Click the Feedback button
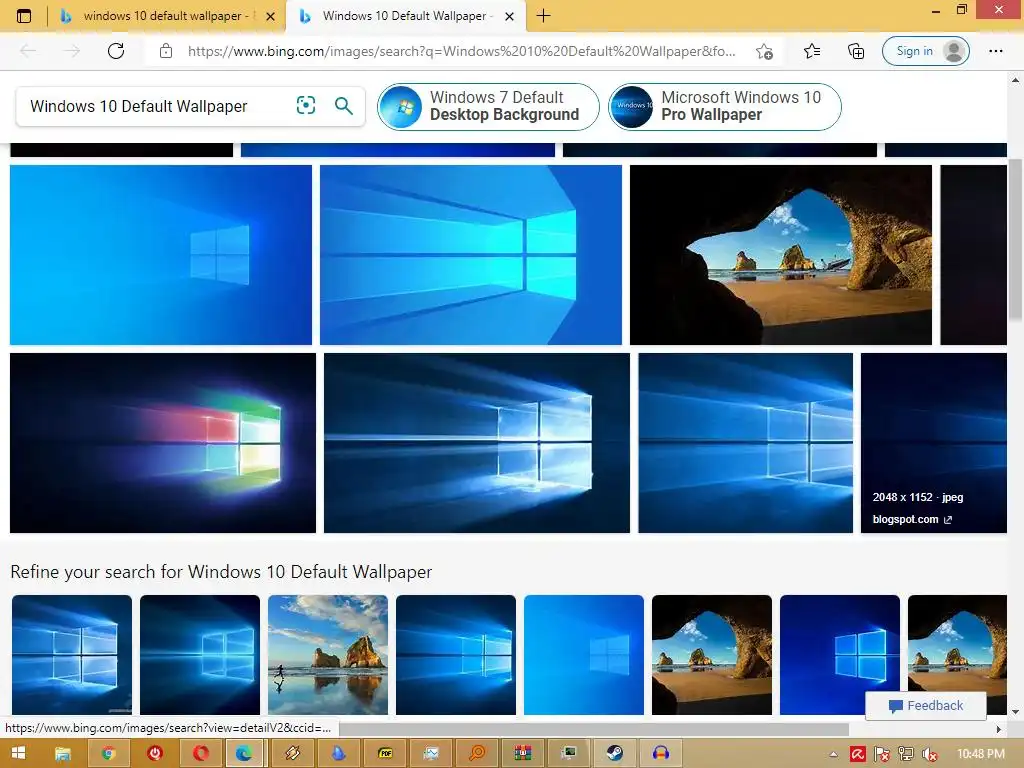The height and width of the screenshot is (768, 1024). [x=925, y=705]
